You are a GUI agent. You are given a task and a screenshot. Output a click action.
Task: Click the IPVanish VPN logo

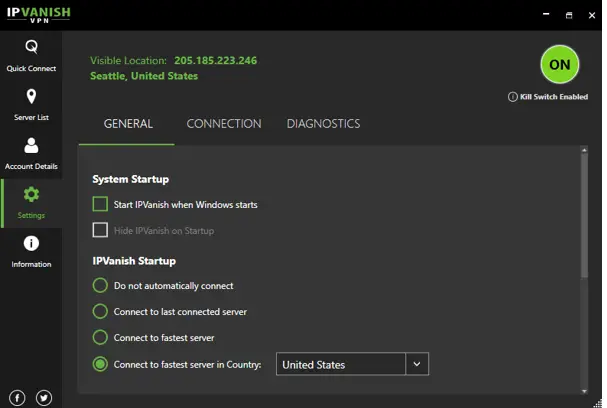[39, 15]
